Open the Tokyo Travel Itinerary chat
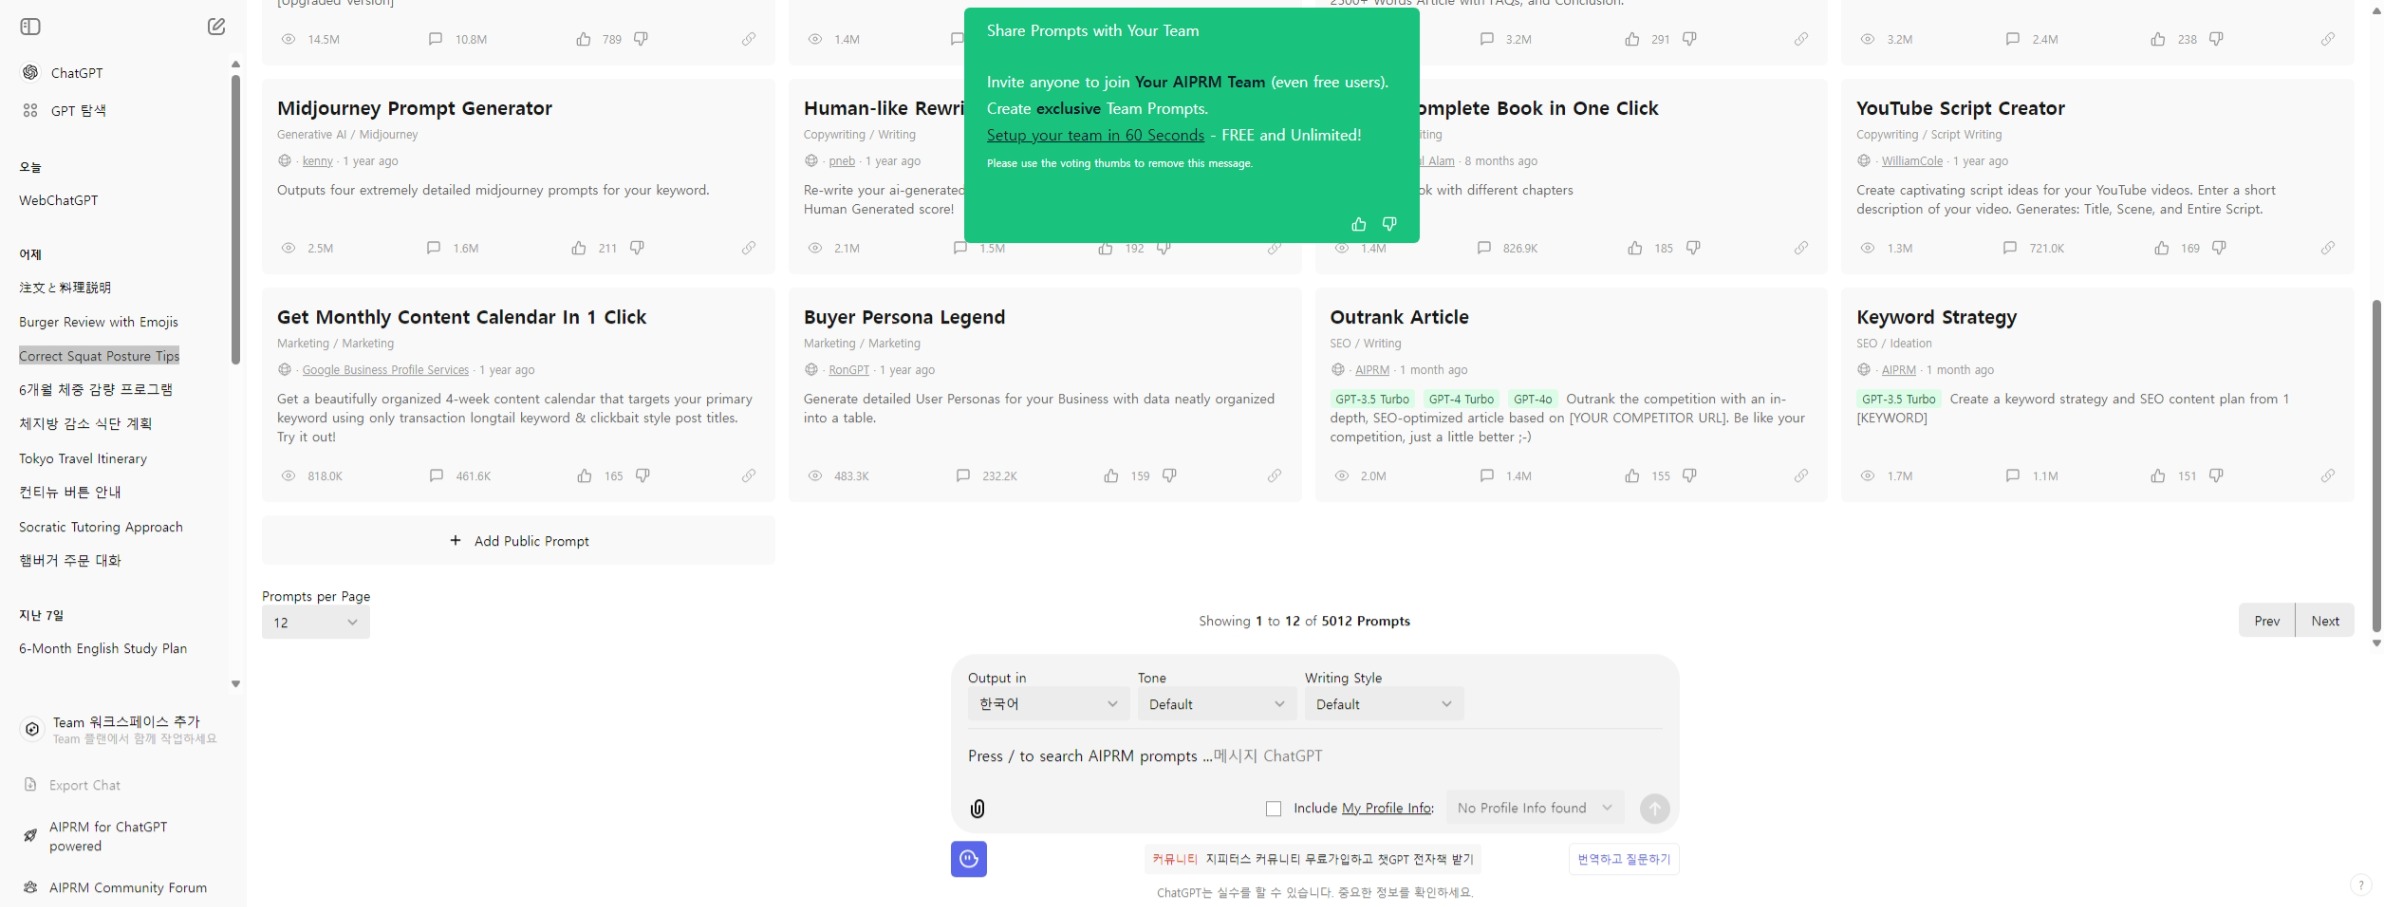 pos(83,458)
